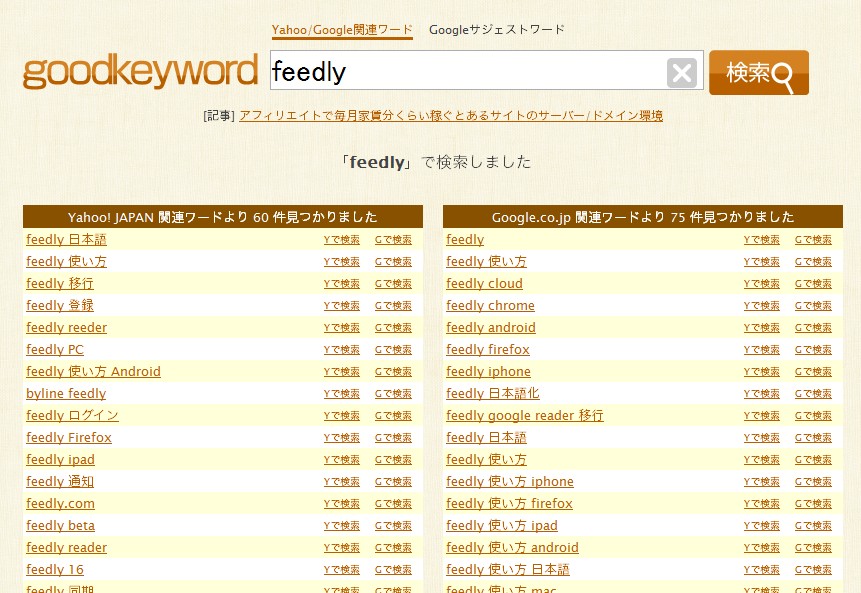The width and height of the screenshot is (861, 593).
Task: Click 'Gで検索' beside 'feedly 使い方 firefox'
Action: pyautogui.click(x=813, y=504)
